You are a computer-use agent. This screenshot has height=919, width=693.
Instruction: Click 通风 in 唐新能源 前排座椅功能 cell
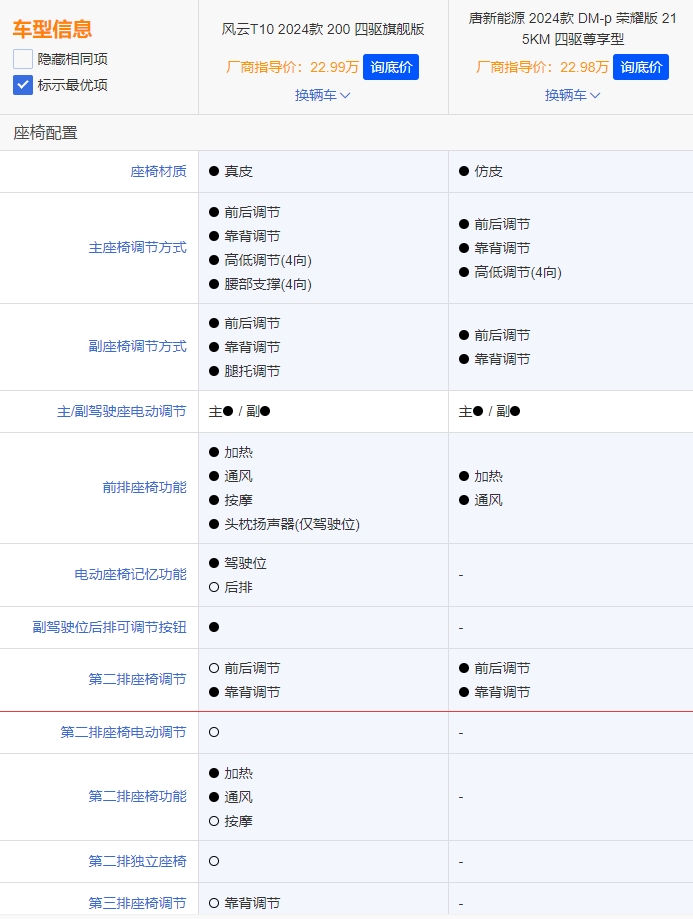tap(488, 500)
